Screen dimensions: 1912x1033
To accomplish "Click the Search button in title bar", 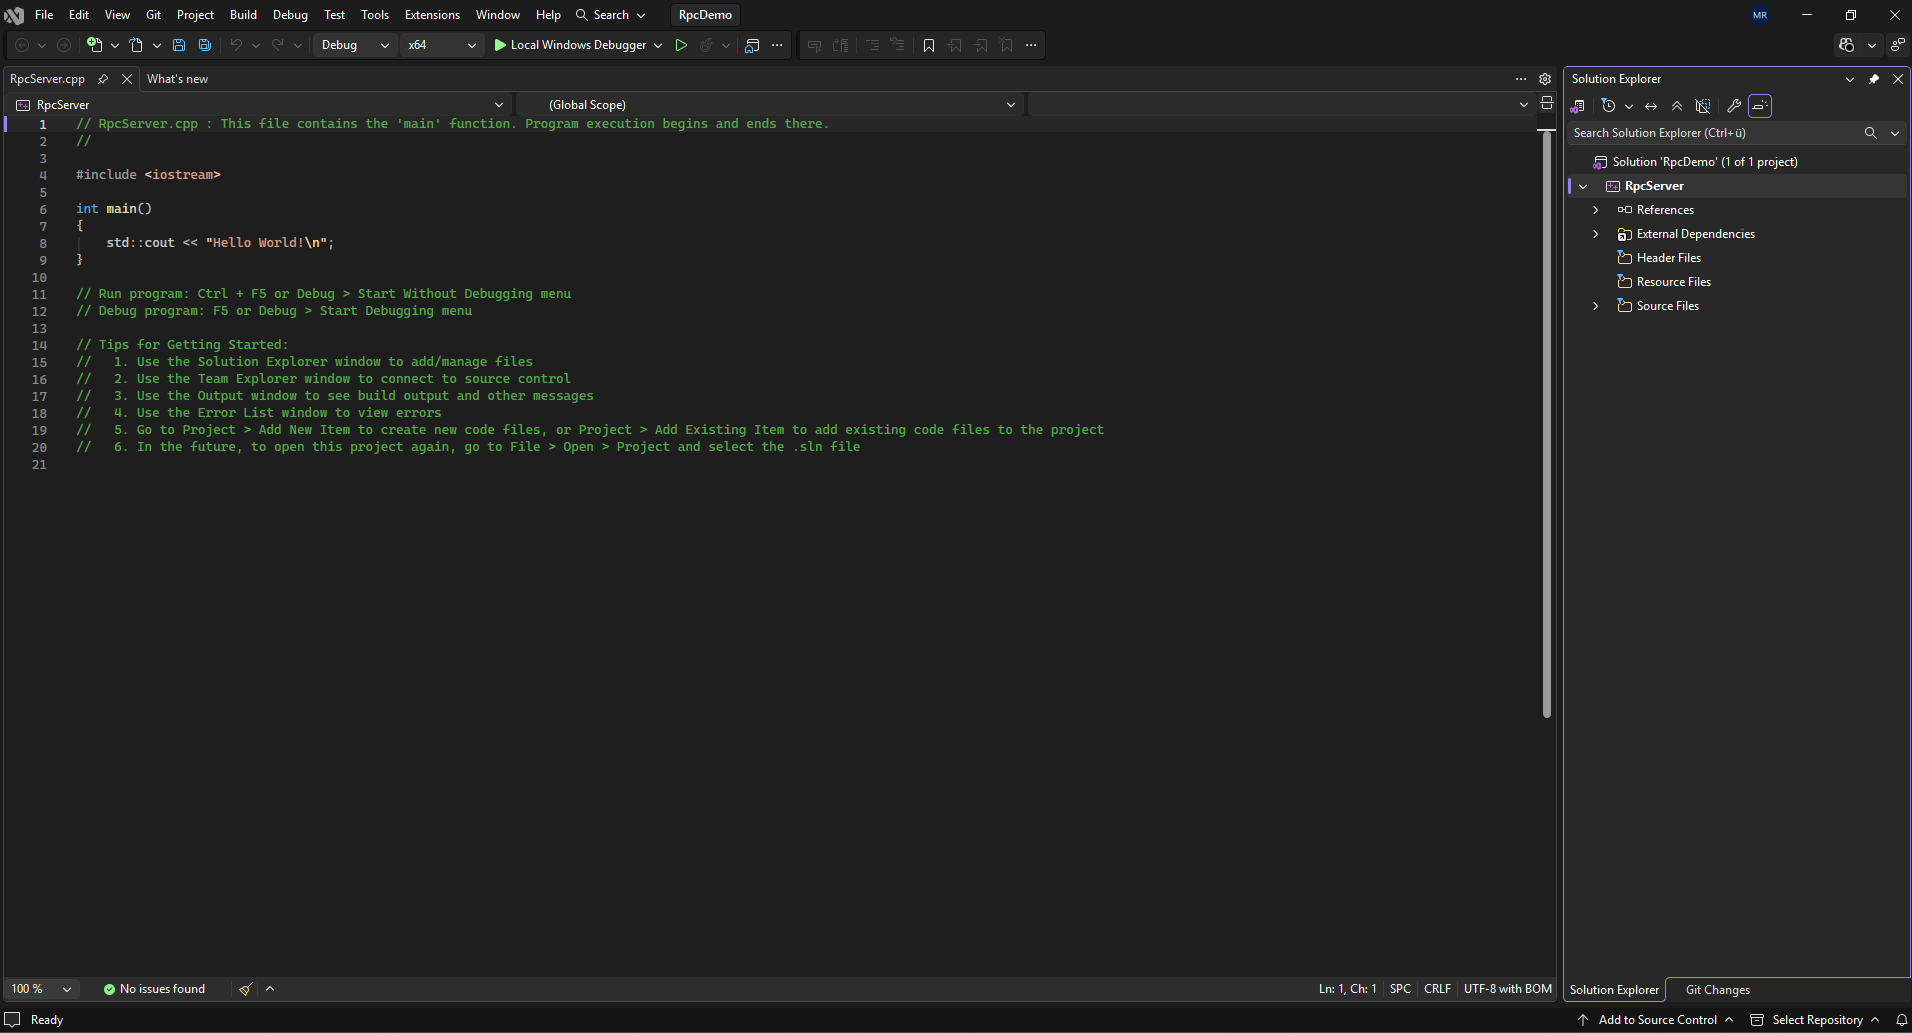I will (x=610, y=15).
